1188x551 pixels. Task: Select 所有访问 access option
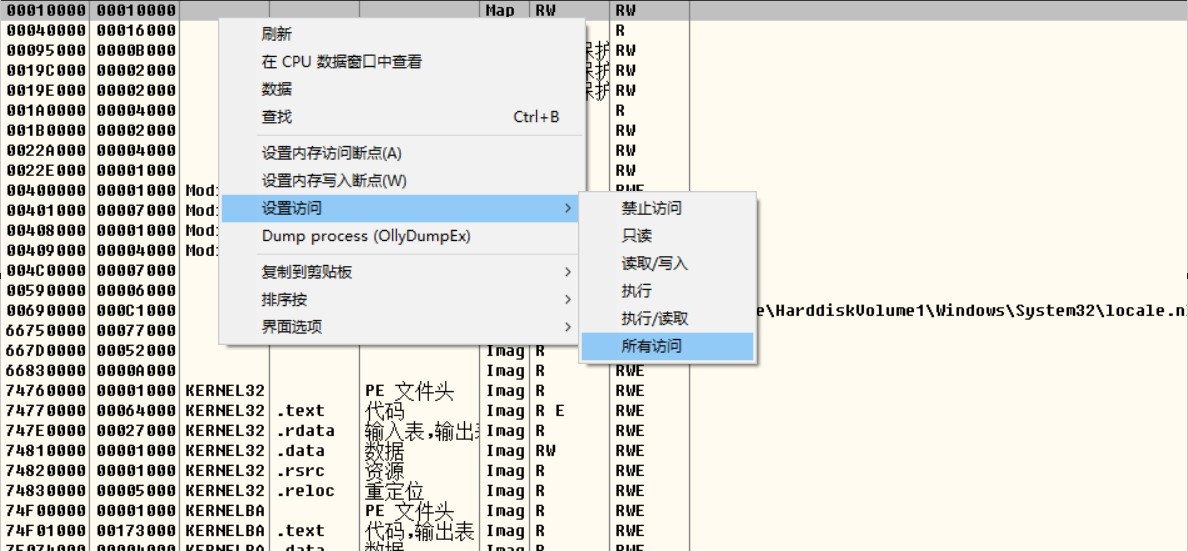[667, 346]
